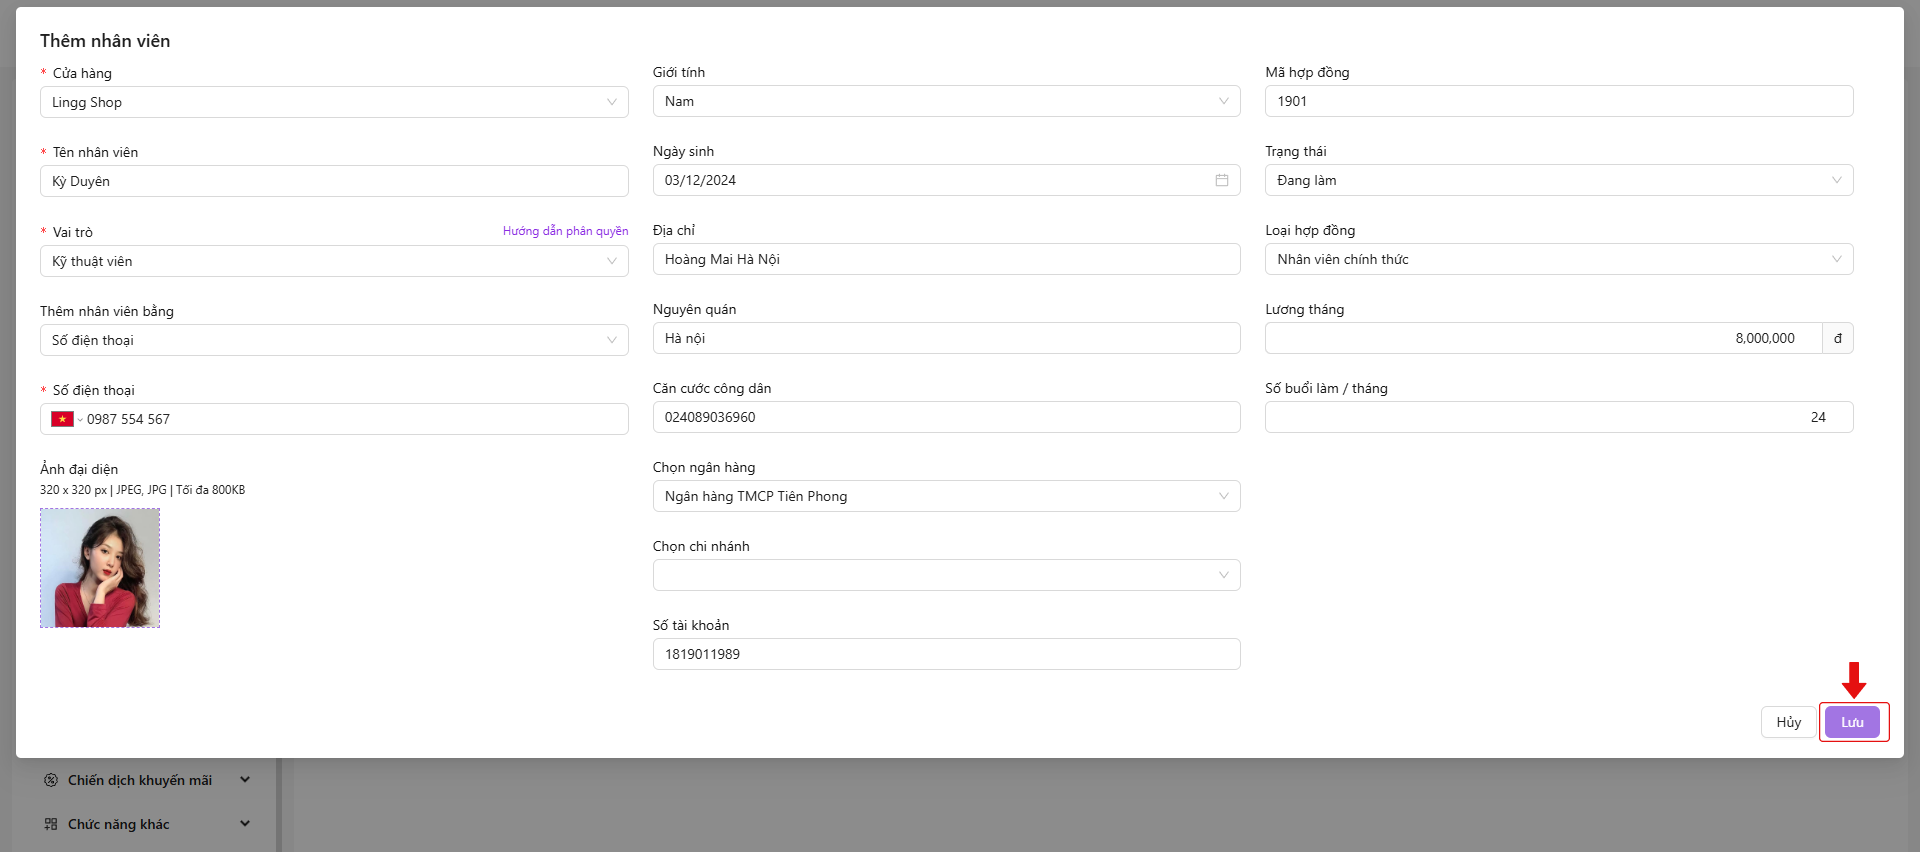Click the Lưu save button
The image size is (1920, 852).
pos(1852,722)
